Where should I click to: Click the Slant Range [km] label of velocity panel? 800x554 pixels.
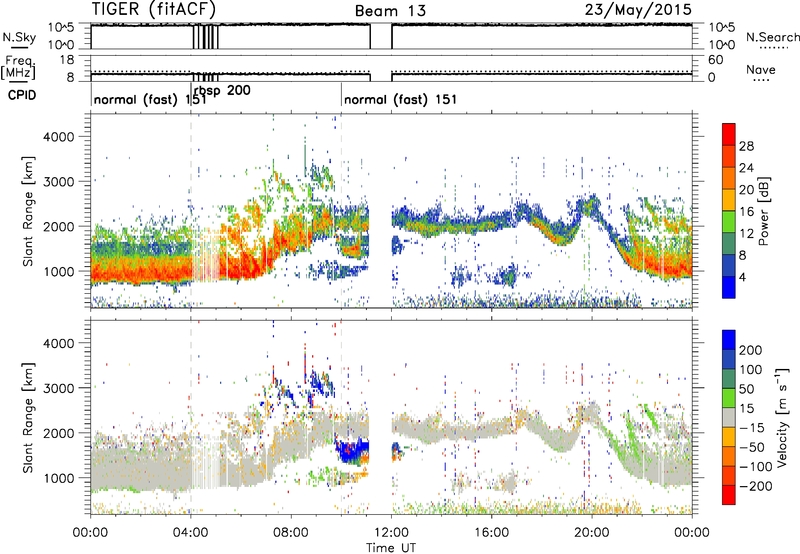coord(28,418)
